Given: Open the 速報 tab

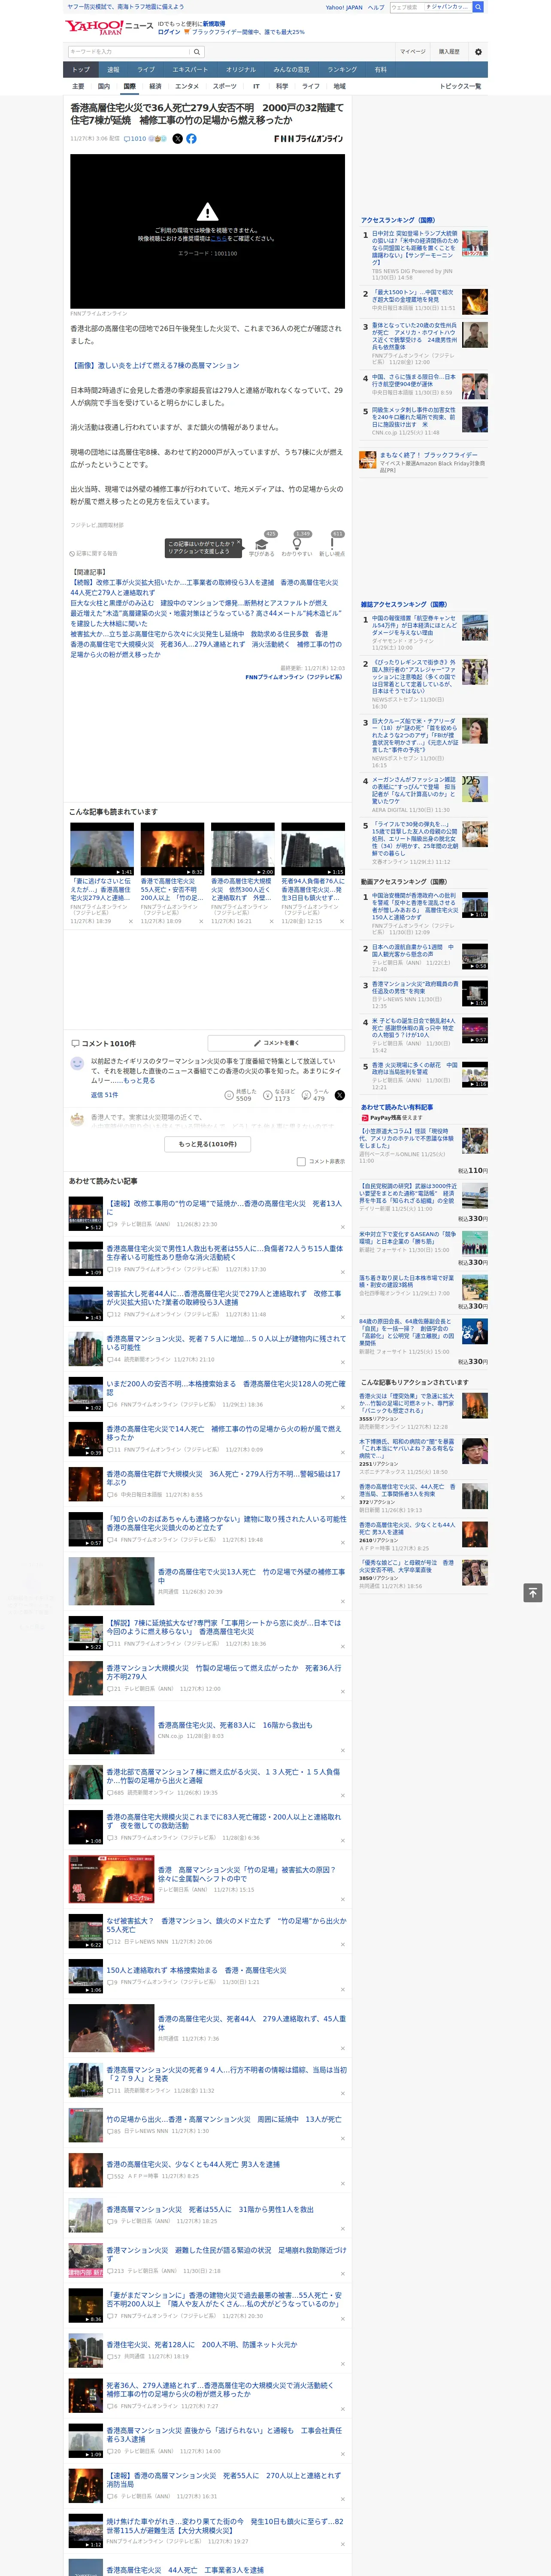Looking at the screenshot, I should [x=113, y=70].
